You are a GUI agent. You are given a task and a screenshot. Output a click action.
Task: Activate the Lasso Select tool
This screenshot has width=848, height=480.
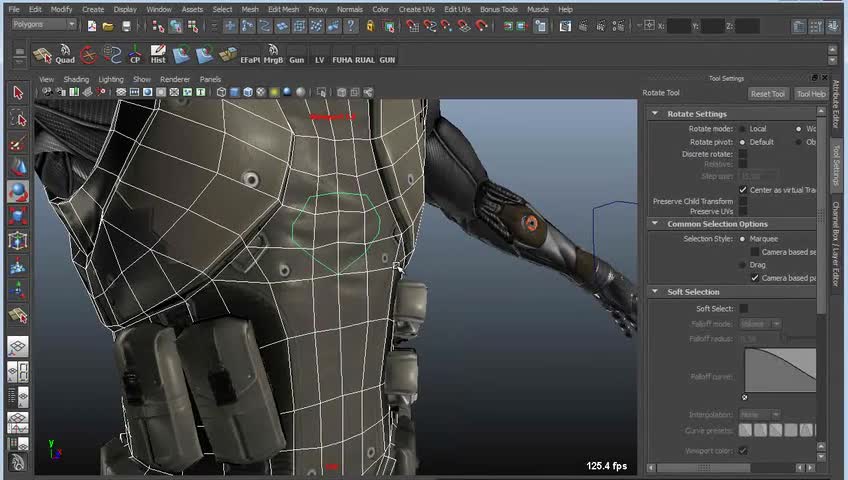click(x=18, y=118)
